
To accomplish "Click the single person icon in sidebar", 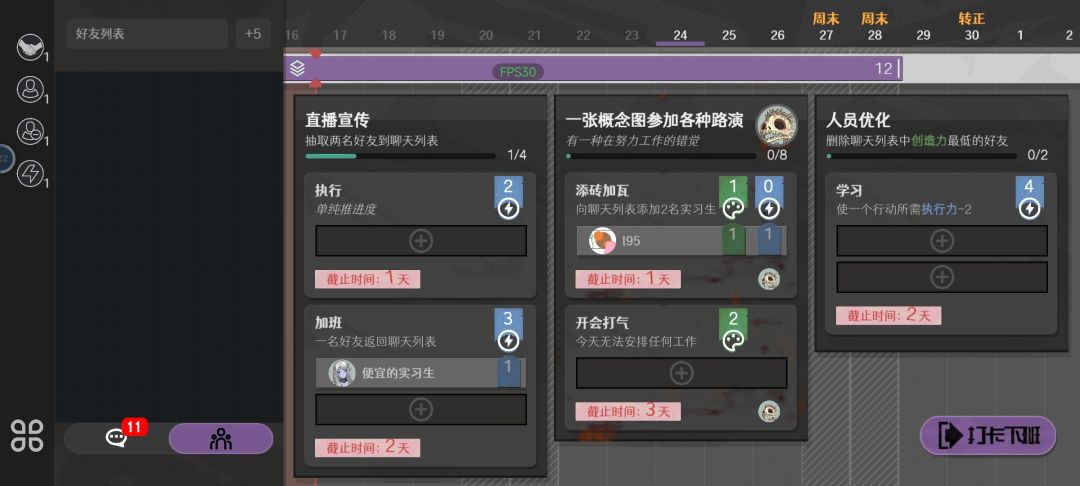I will coord(30,89).
